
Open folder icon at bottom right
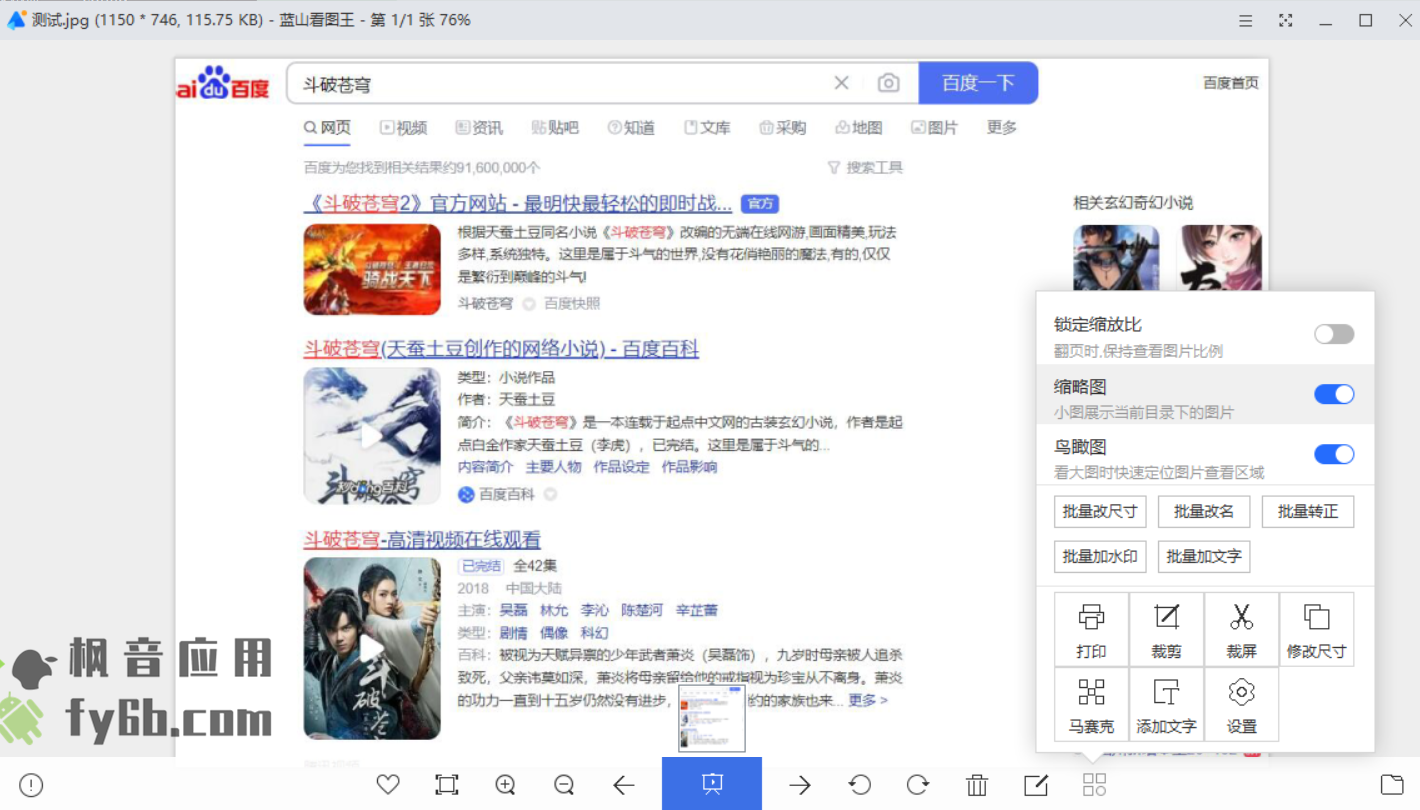click(1391, 785)
